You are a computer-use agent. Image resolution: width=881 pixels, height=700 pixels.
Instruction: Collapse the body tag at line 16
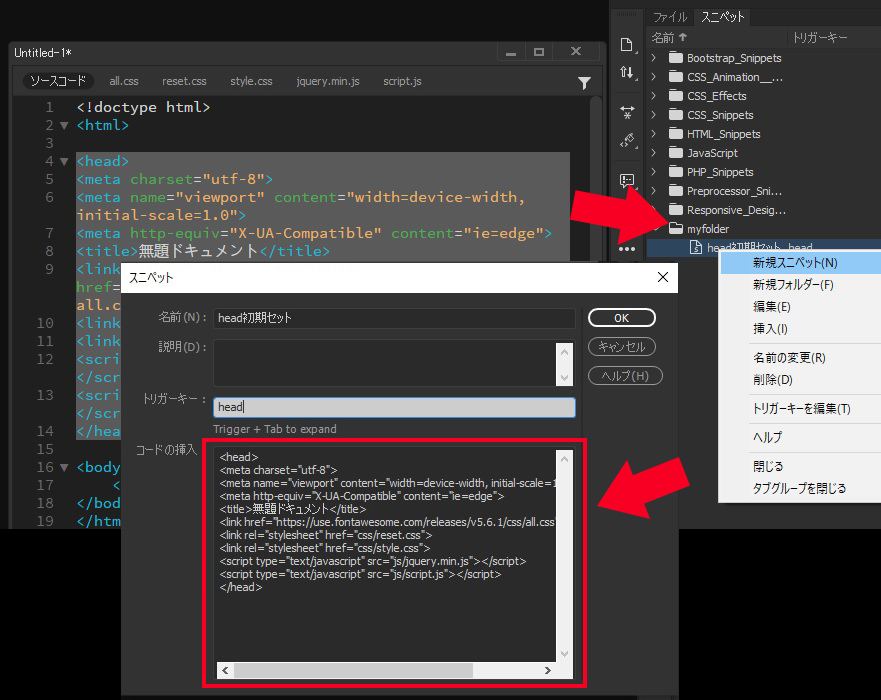click(x=64, y=467)
